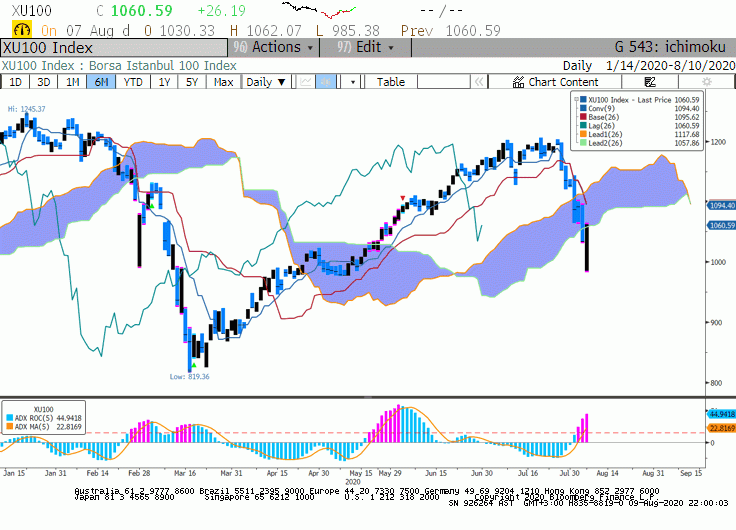
Task: Click the Lead2(26) legend label
Action: click(605, 143)
